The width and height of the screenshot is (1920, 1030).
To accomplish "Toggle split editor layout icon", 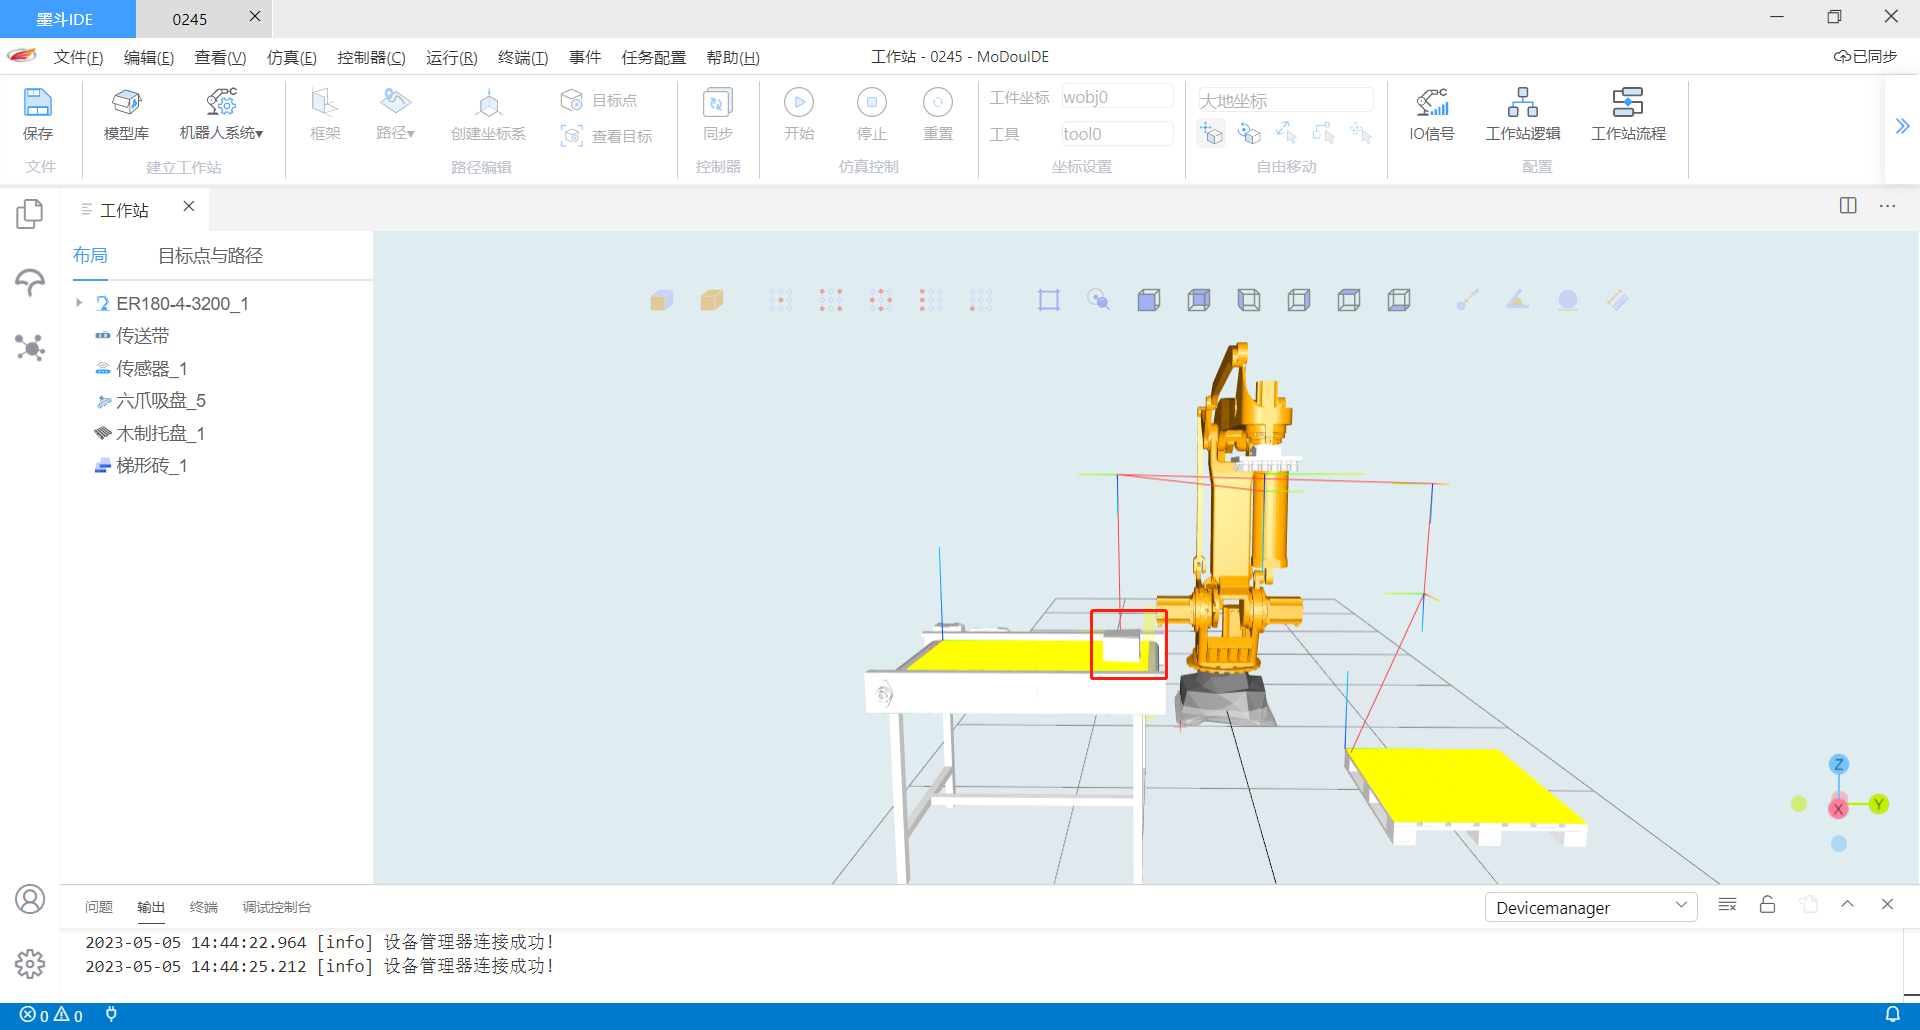I will tap(1847, 206).
